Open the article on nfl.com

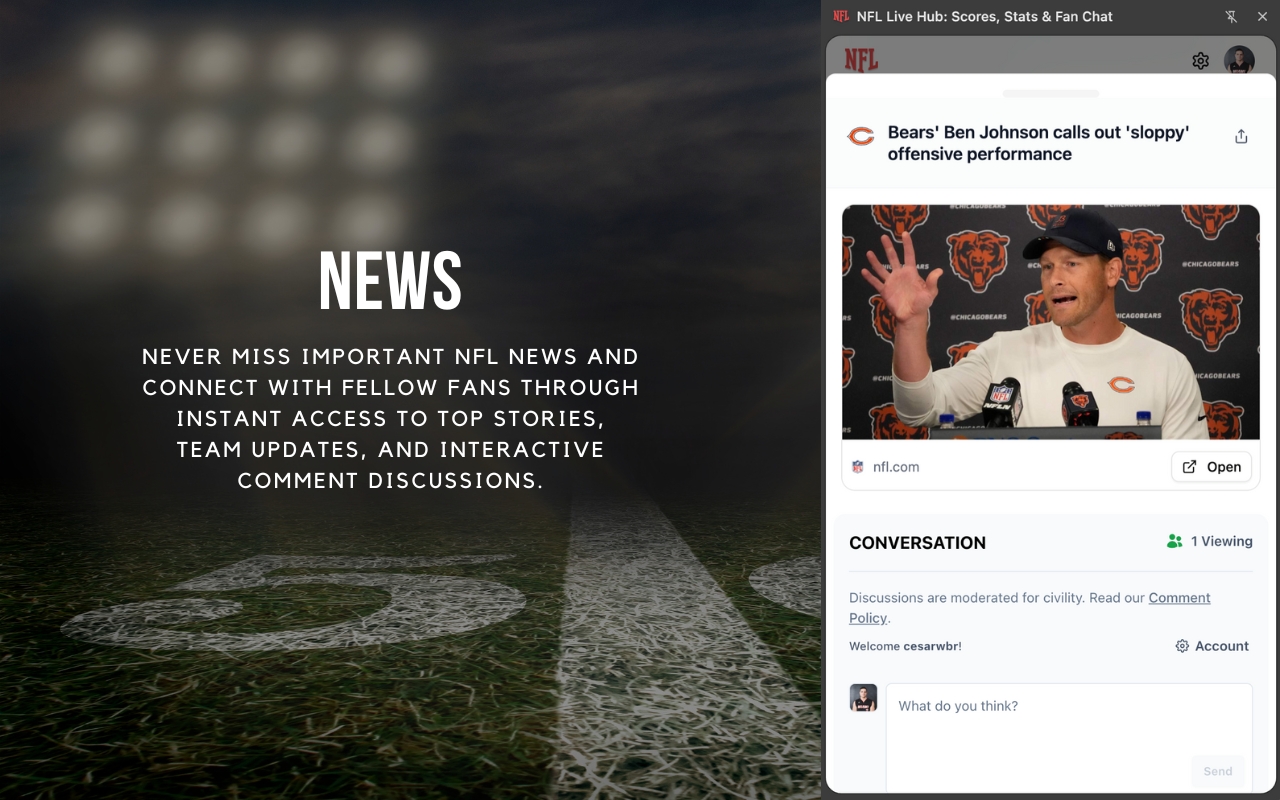click(x=1211, y=466)
